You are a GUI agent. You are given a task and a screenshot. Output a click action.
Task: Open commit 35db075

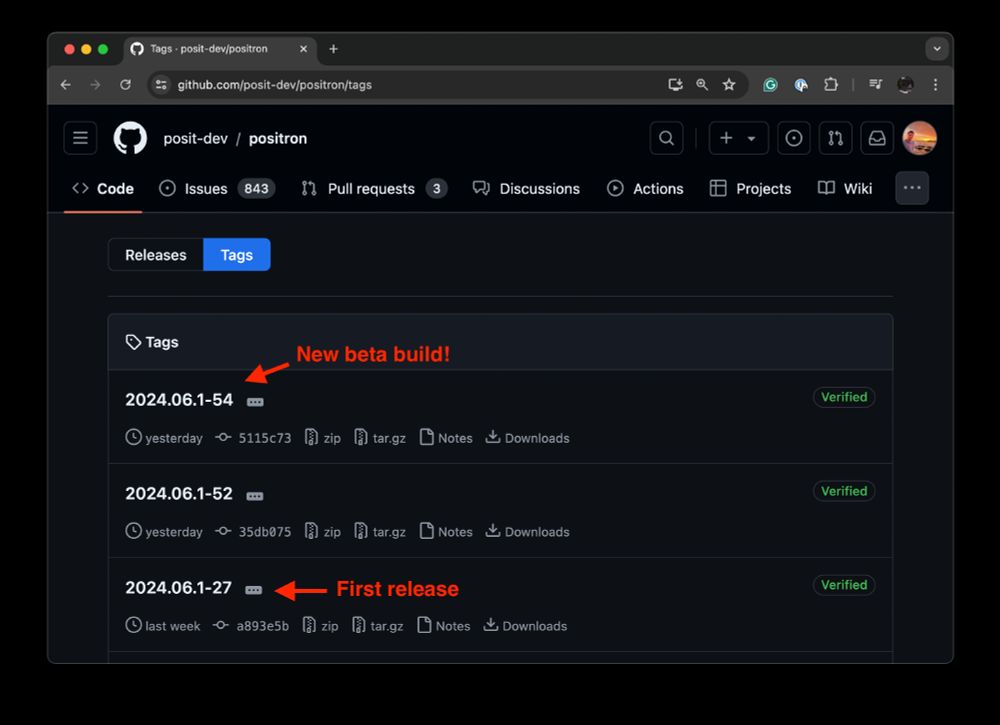coord(253,532)
